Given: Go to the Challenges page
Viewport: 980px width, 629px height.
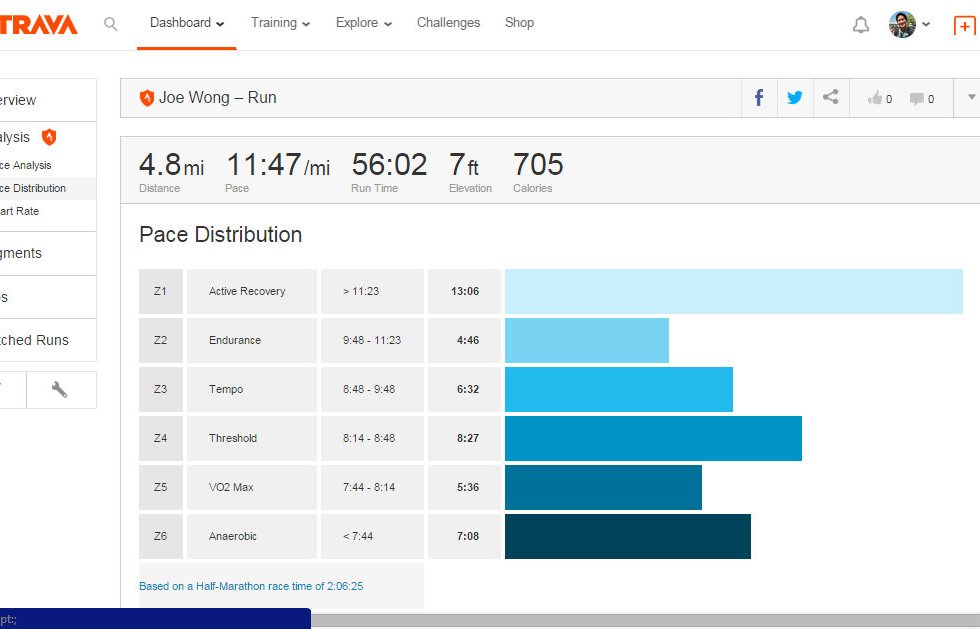Looking at the screenshot, I should tap(448, 23).
